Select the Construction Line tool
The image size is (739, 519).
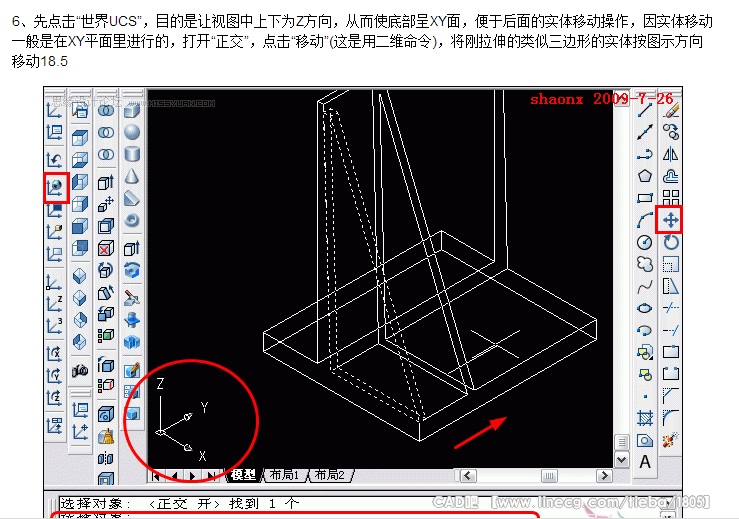[x=644, y=132]
